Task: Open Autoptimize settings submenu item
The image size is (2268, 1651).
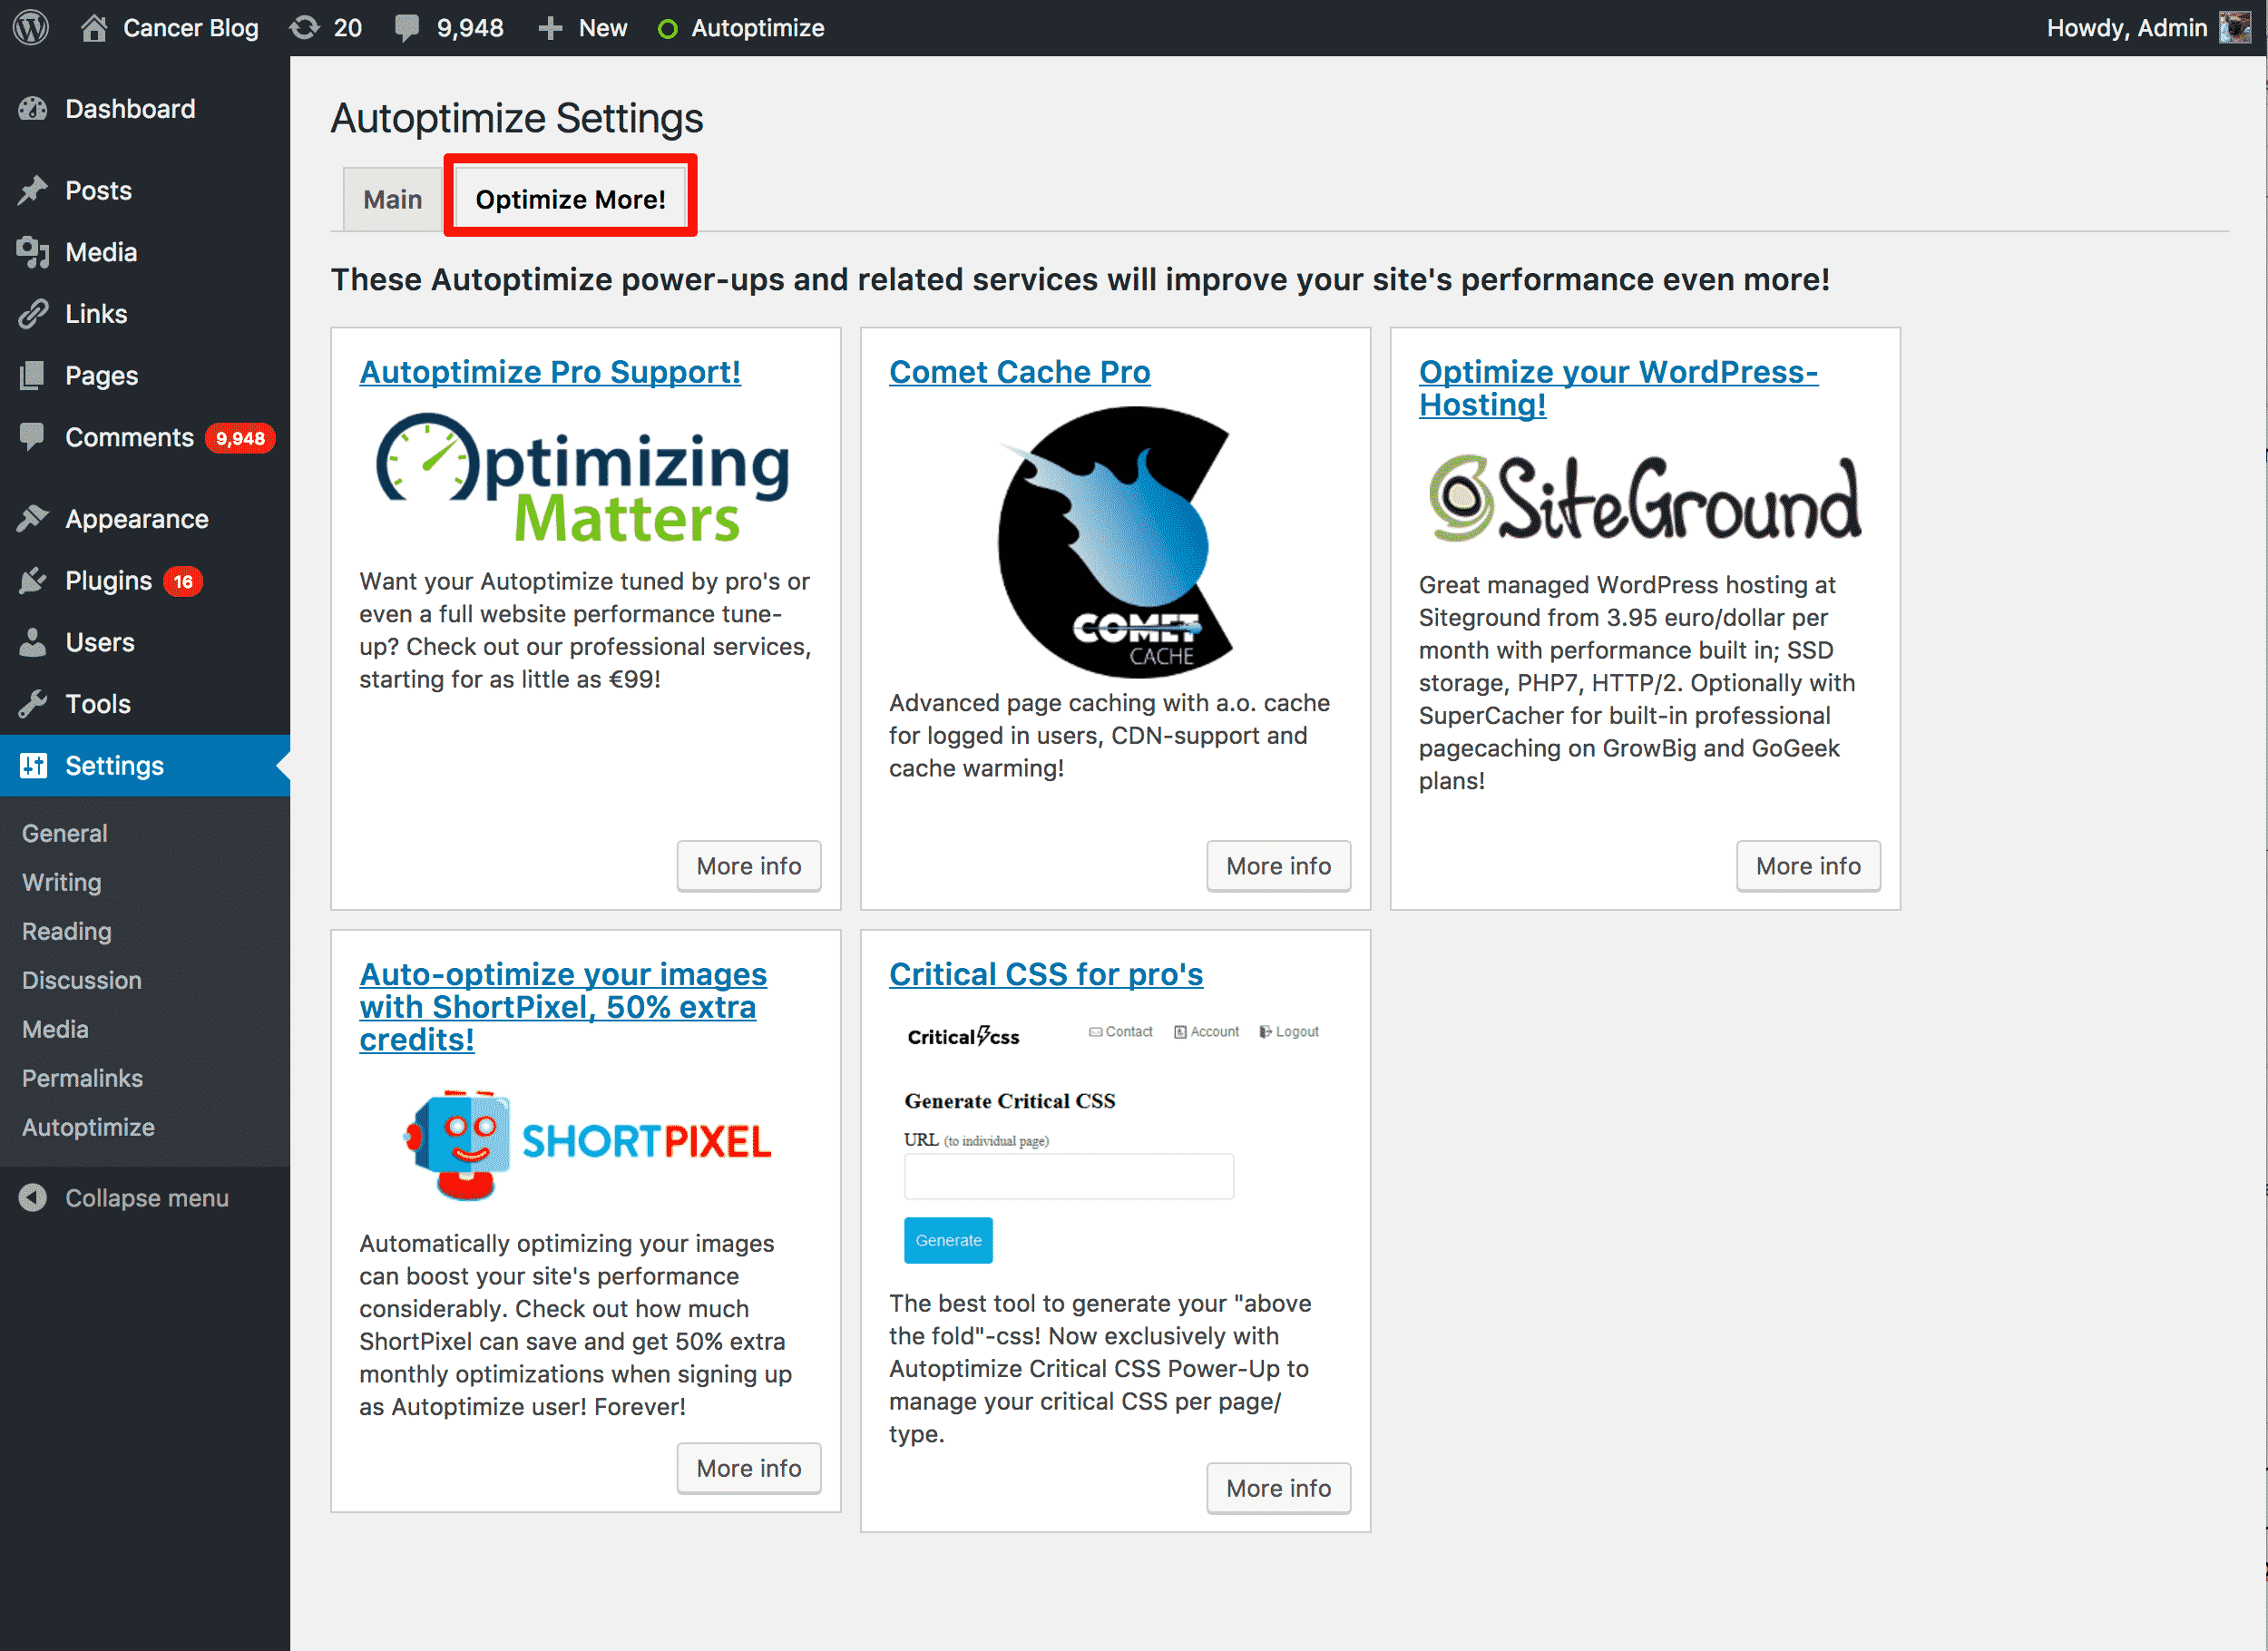Action: click(88, 1127)
